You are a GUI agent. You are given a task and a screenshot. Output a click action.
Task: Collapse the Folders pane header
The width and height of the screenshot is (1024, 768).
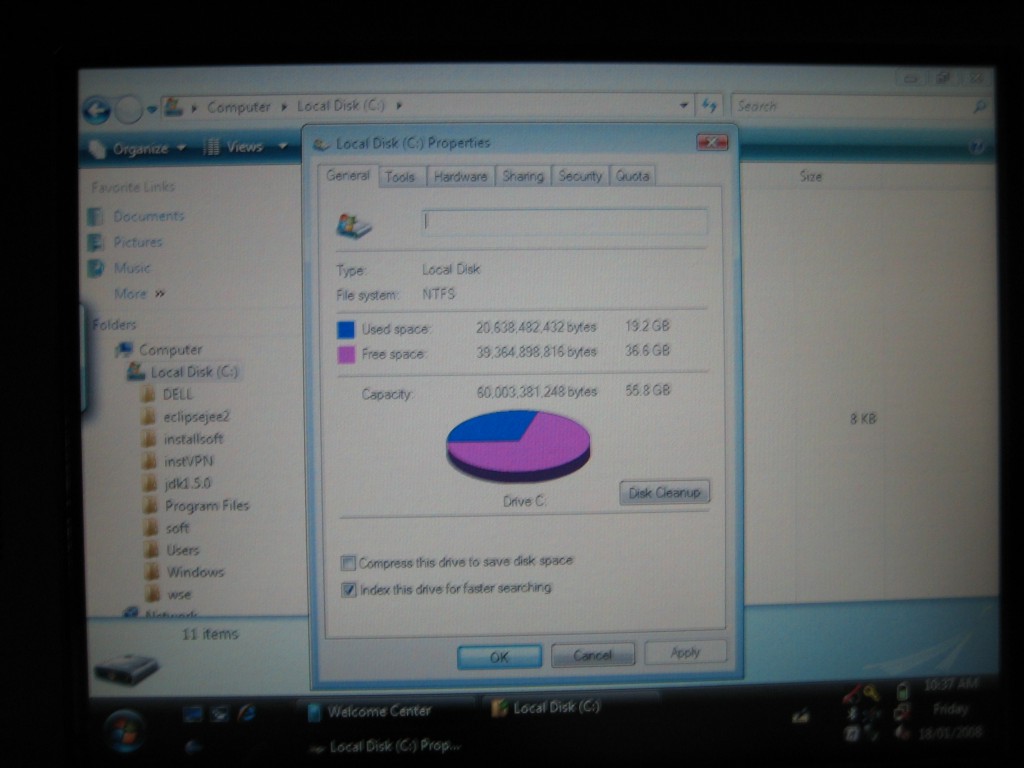114,325
